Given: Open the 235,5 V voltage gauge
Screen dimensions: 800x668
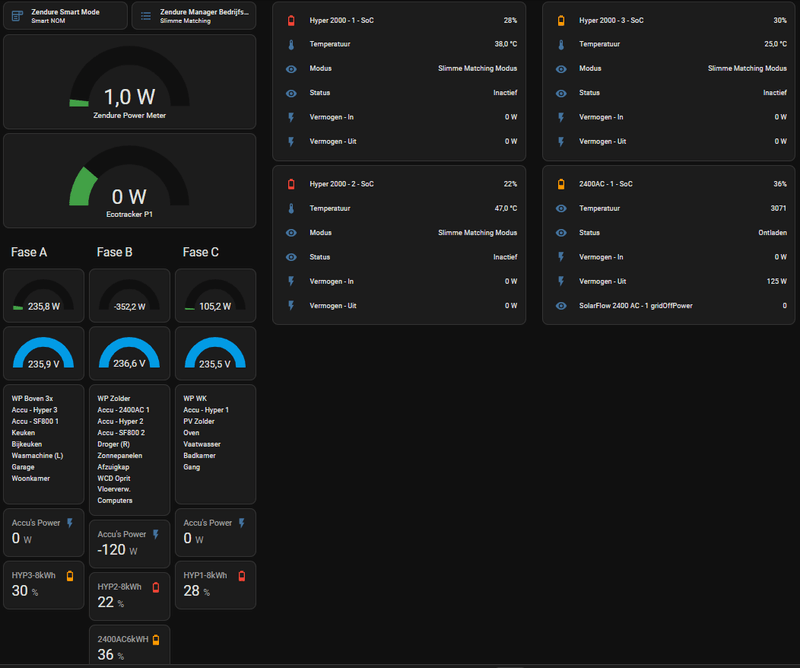Looking at the screenshot, I should pos(215,354).
